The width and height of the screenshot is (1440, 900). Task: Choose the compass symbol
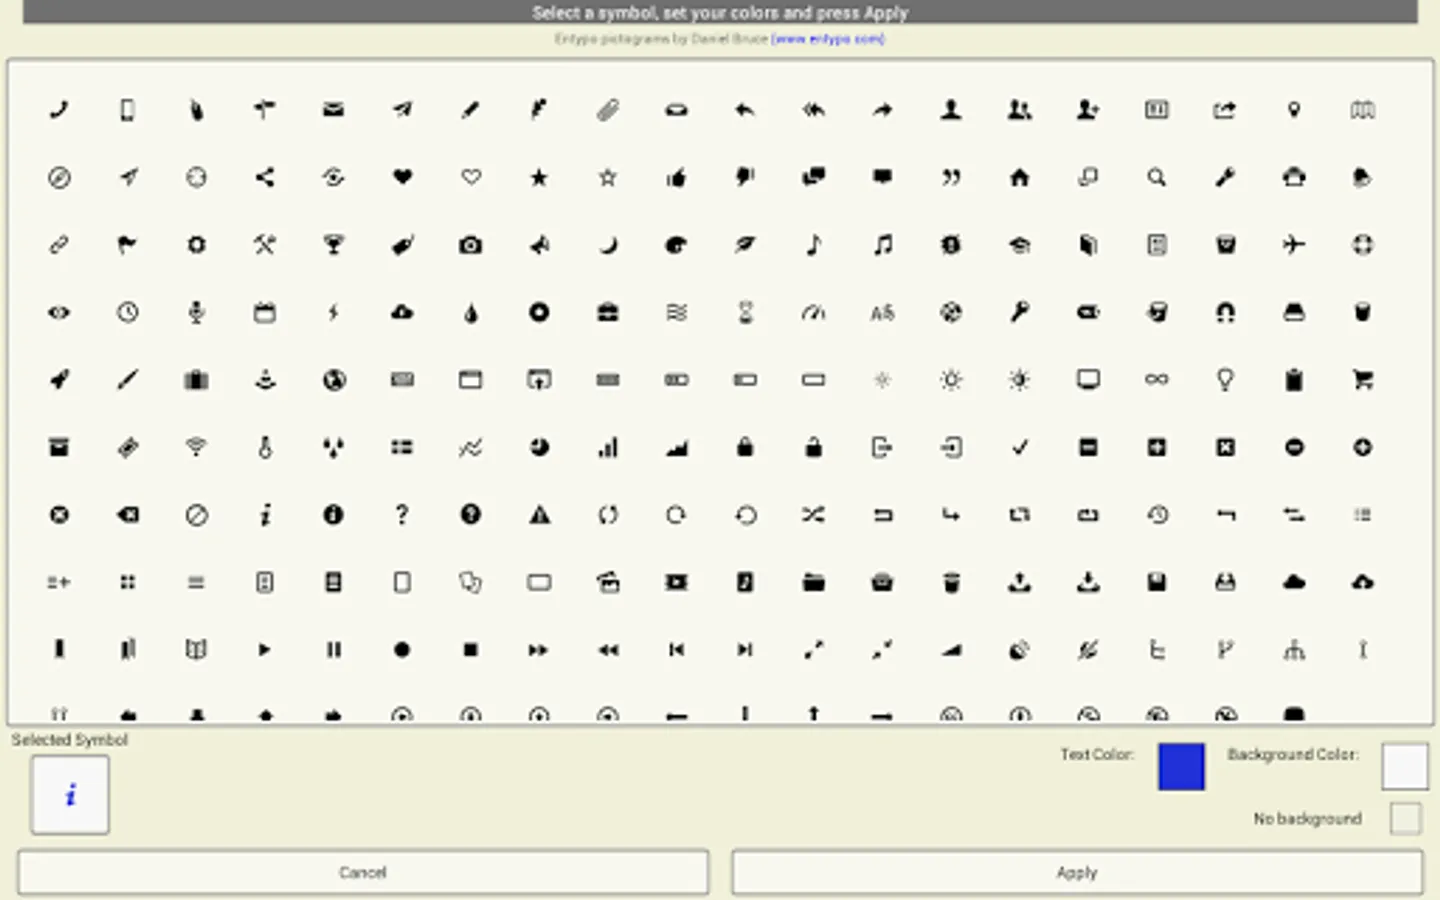pos(59,178)
